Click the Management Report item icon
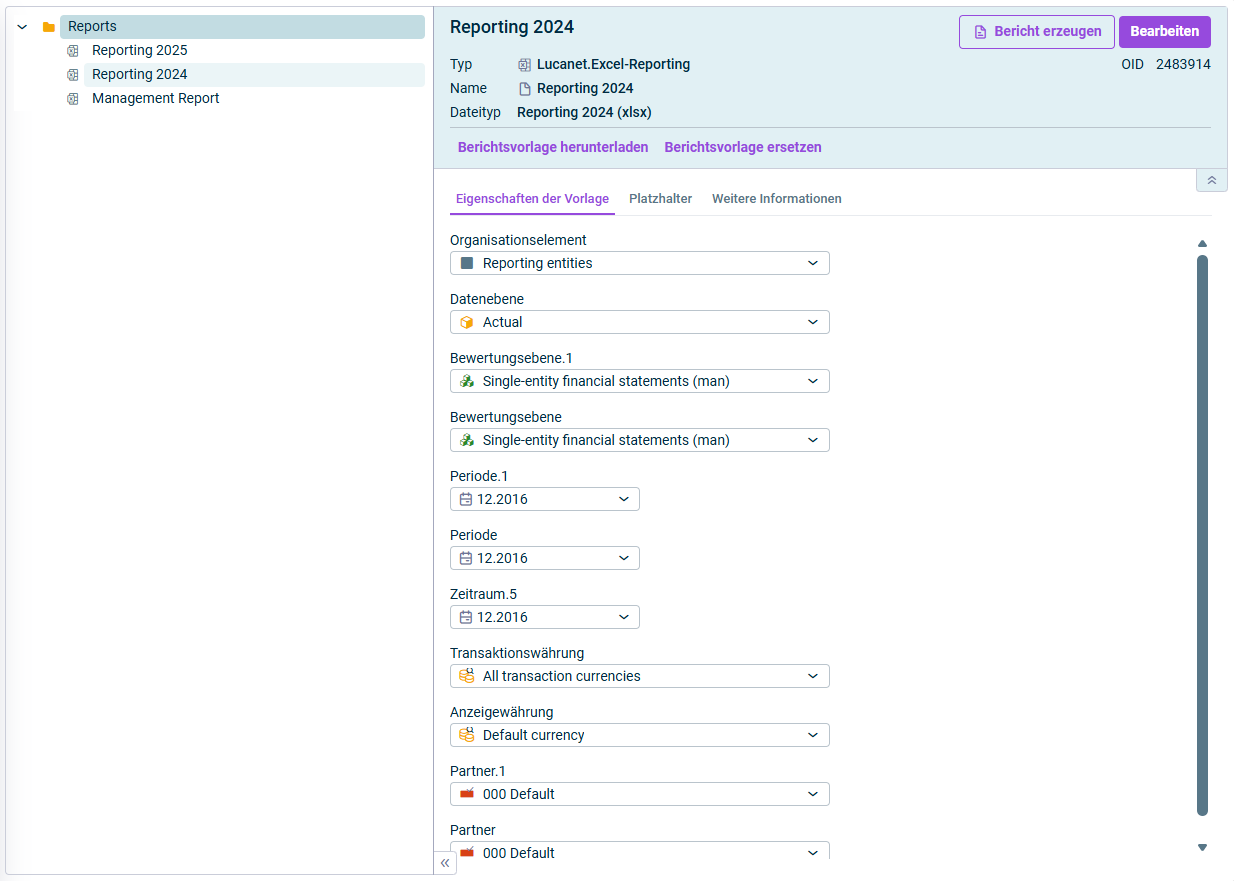 [x=72, y=99]
